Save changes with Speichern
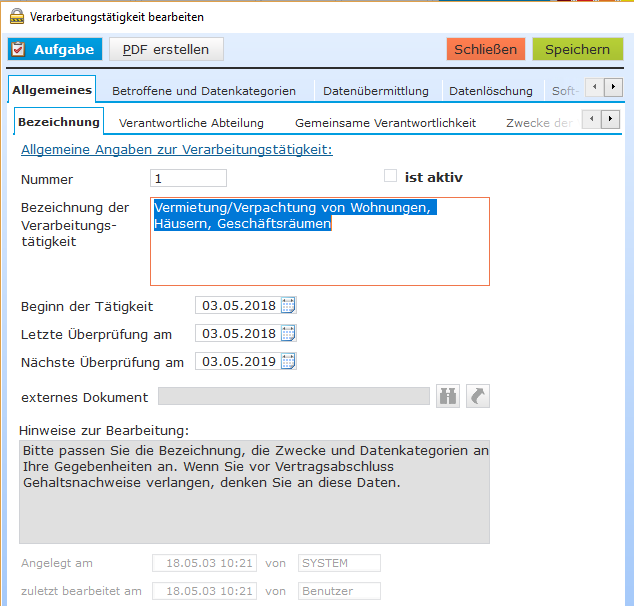 pyautogui.click(x=577, y=49)
